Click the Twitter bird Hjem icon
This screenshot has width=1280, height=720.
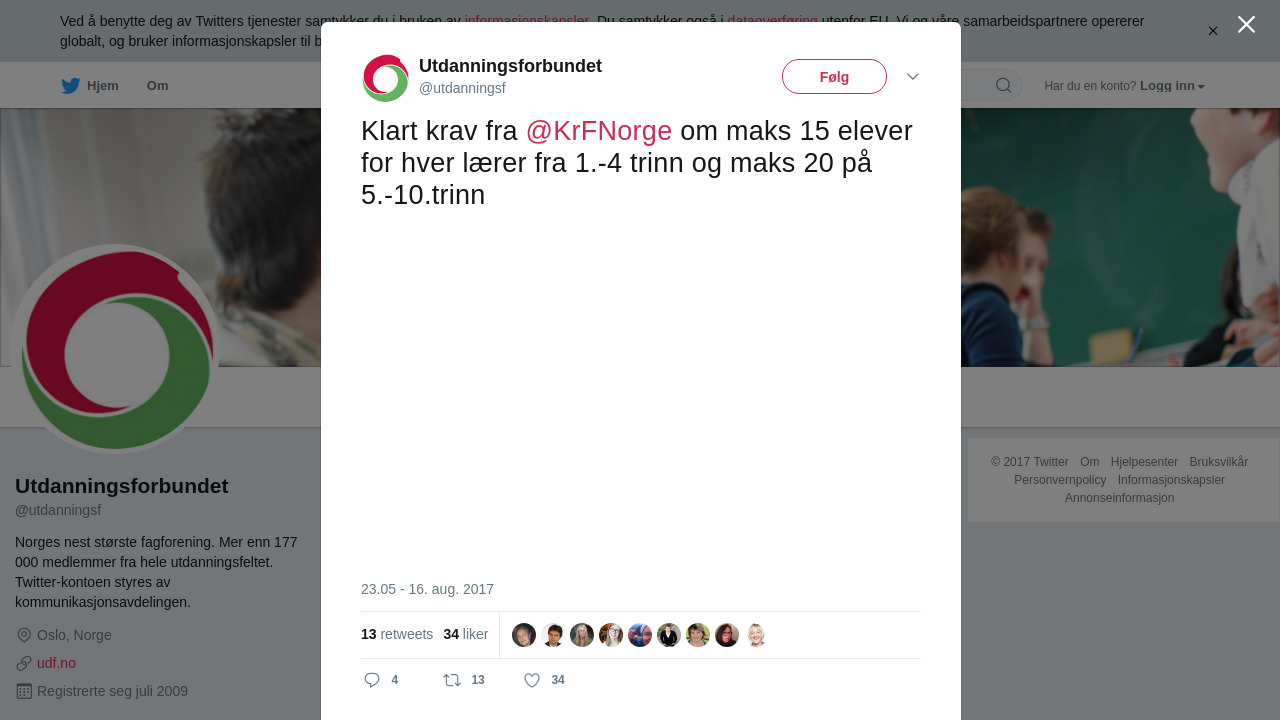pos(70,86)
